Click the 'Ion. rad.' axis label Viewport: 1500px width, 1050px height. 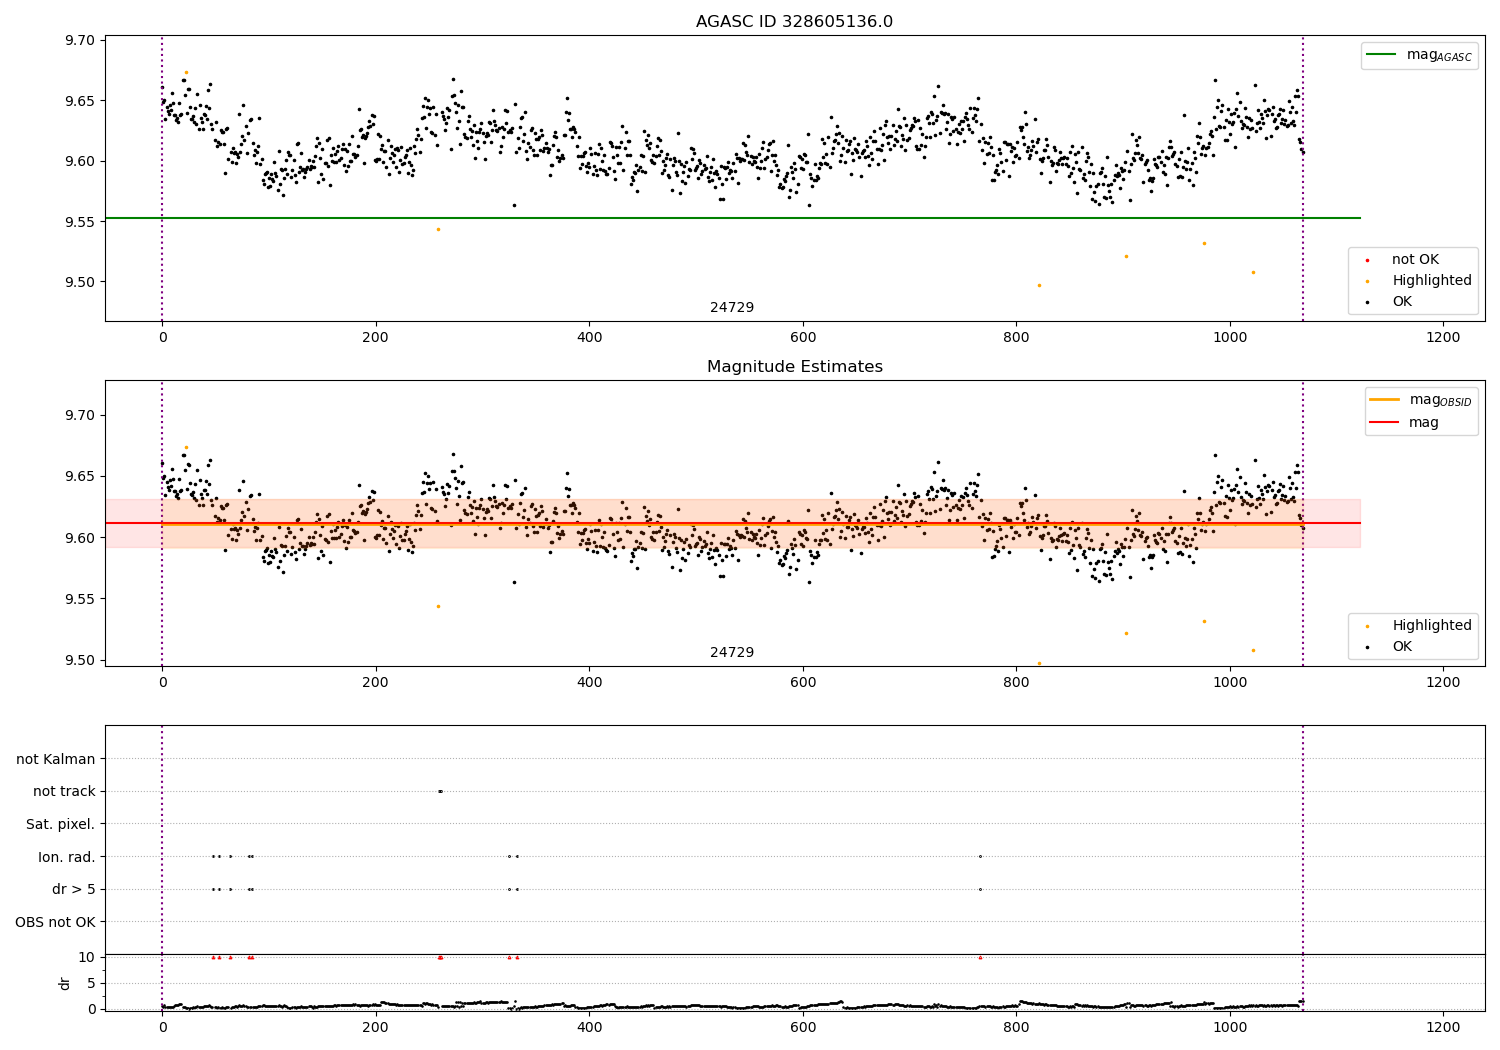[67, 857]
